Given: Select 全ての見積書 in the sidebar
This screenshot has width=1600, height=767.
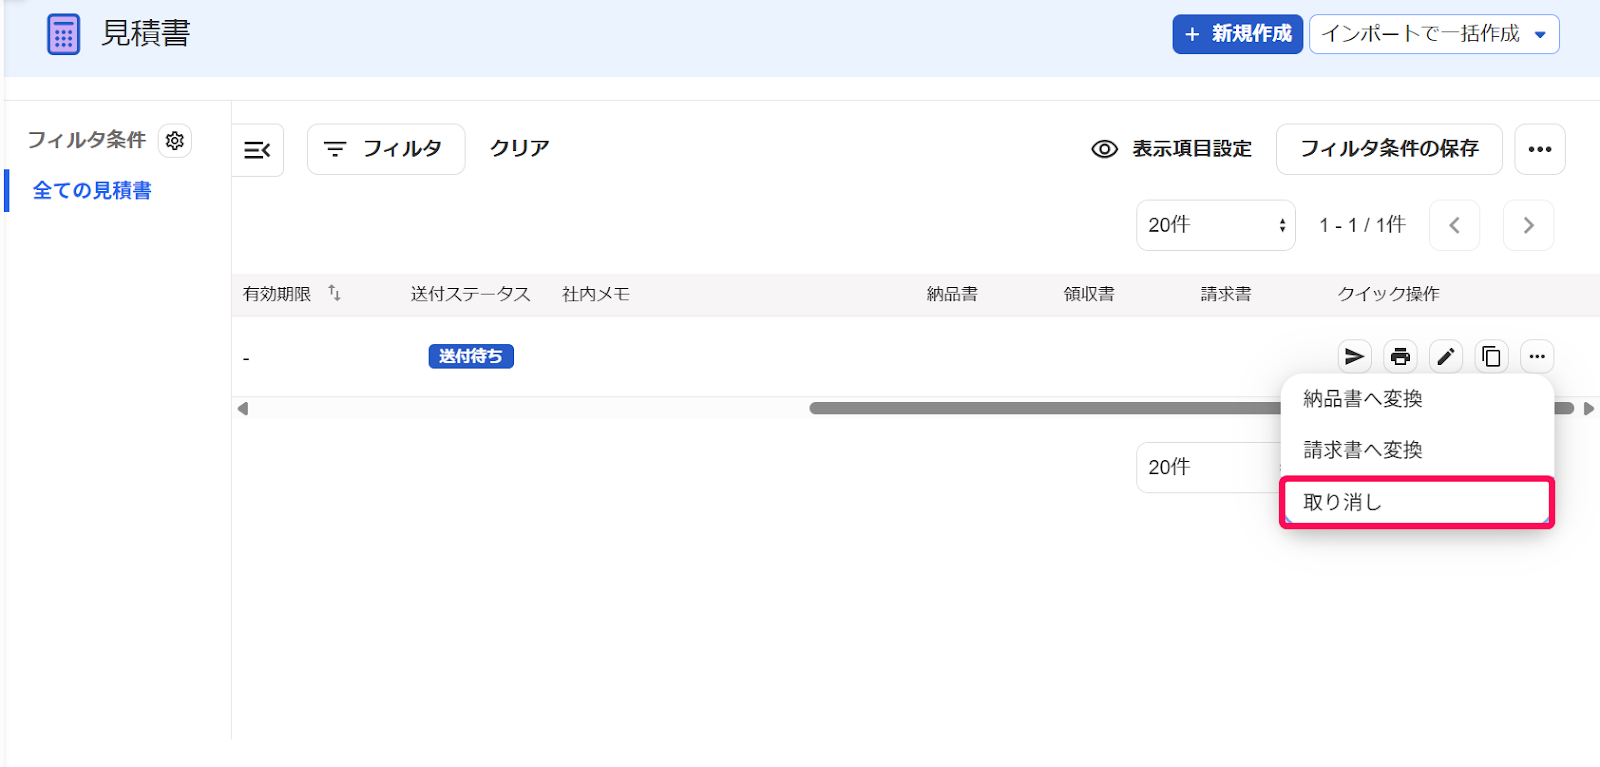Looking at the screenshot, I should (x=92, y=190).
